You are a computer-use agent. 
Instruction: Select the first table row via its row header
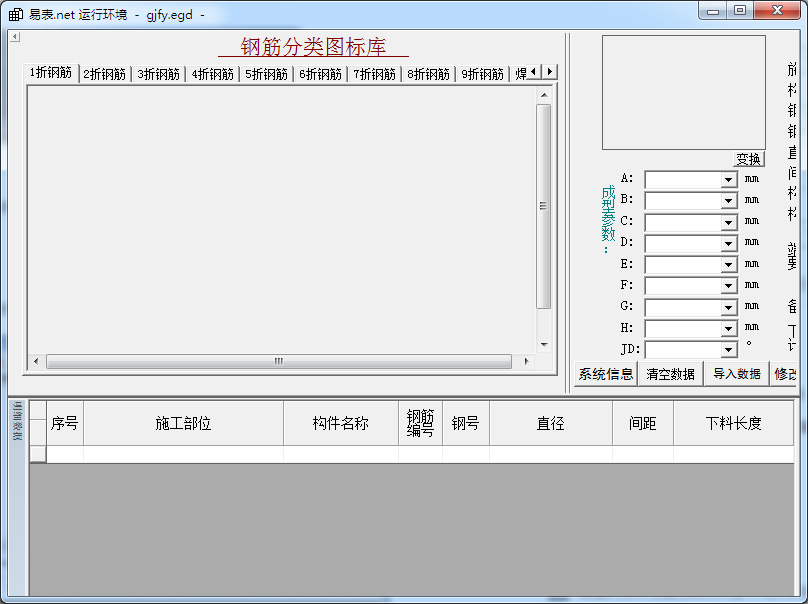pos(38,454)
